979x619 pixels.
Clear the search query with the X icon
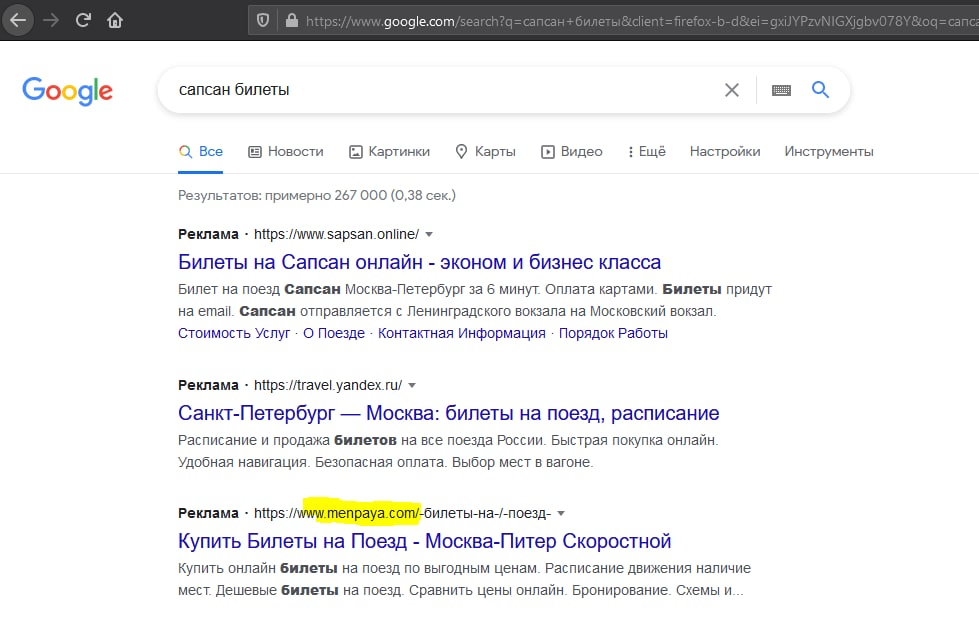tap(732, 90)
